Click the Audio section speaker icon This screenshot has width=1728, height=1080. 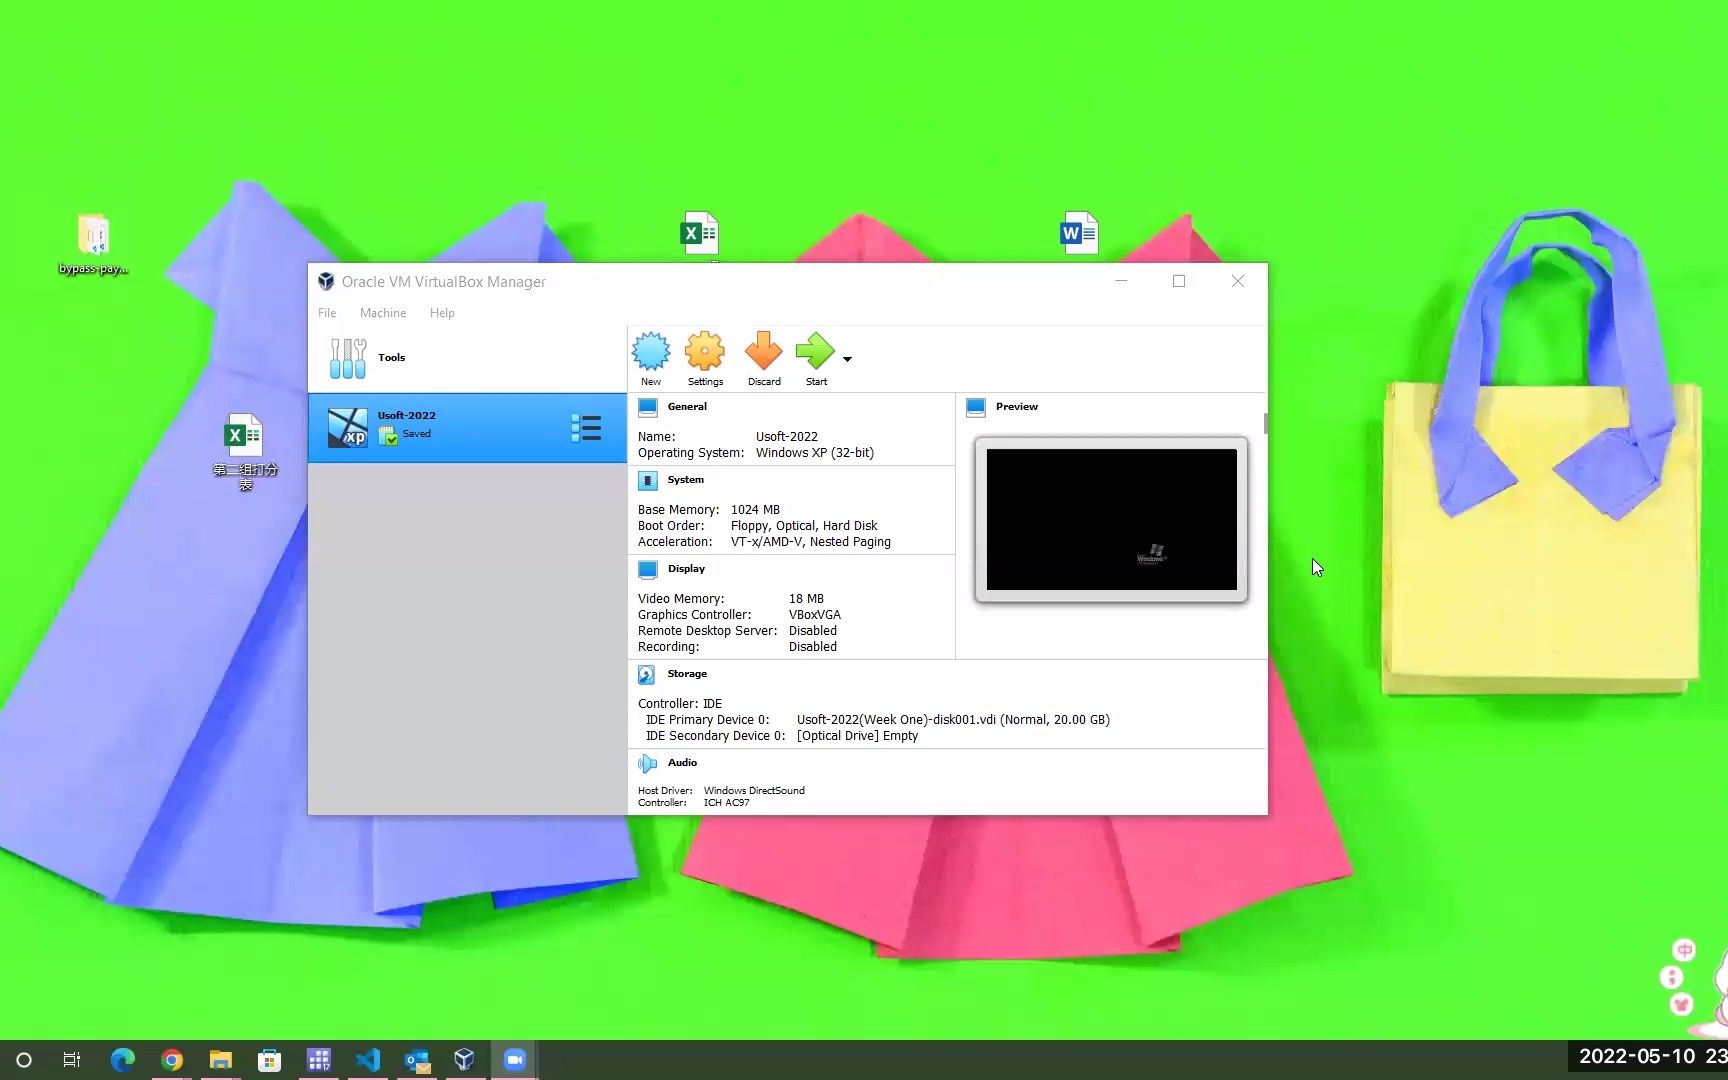648,764
